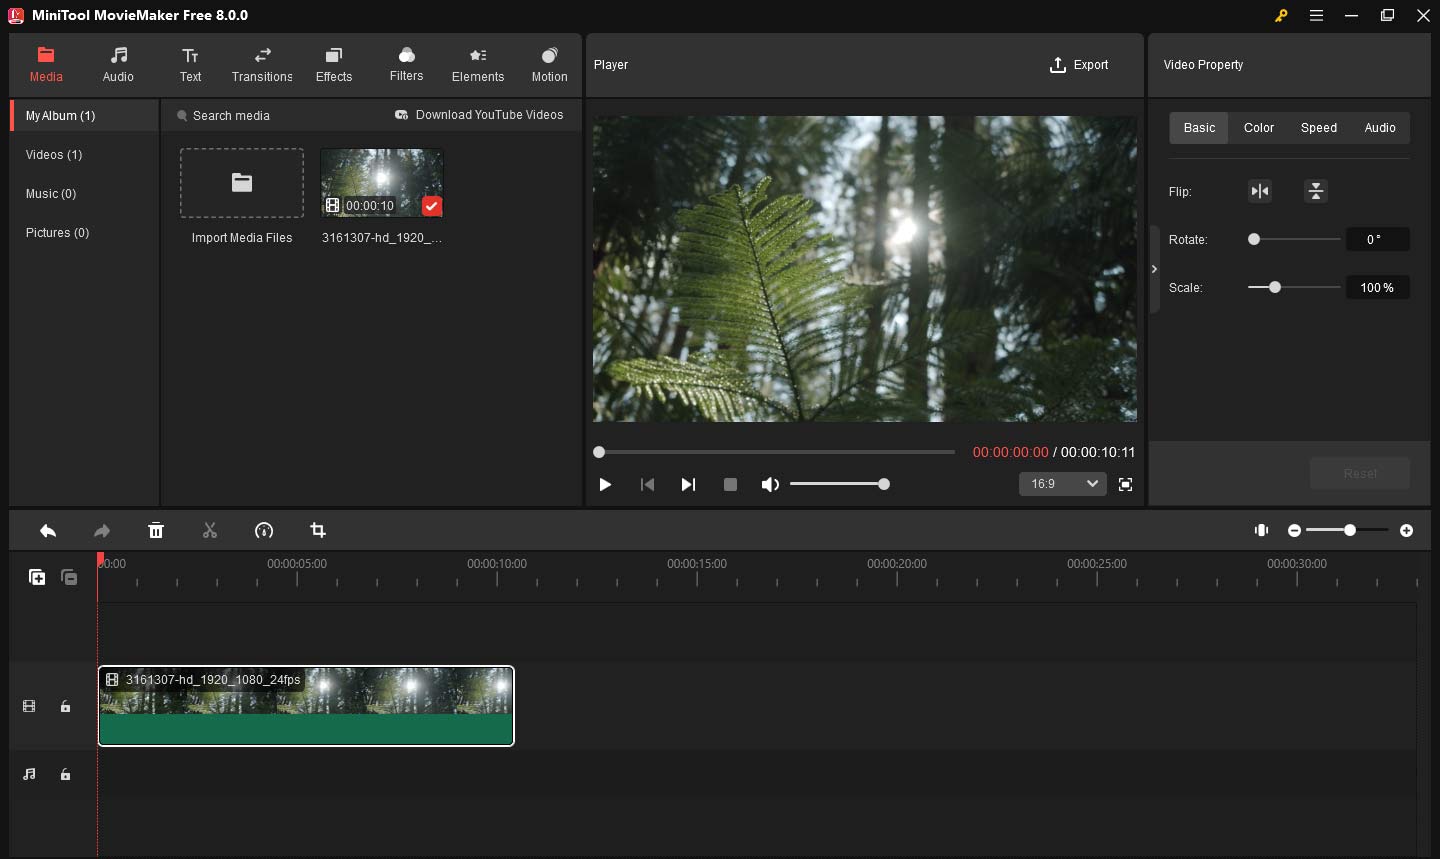Open the Audio library tab
This screenshot has height=859, width=1440.
tap(118, 64)
